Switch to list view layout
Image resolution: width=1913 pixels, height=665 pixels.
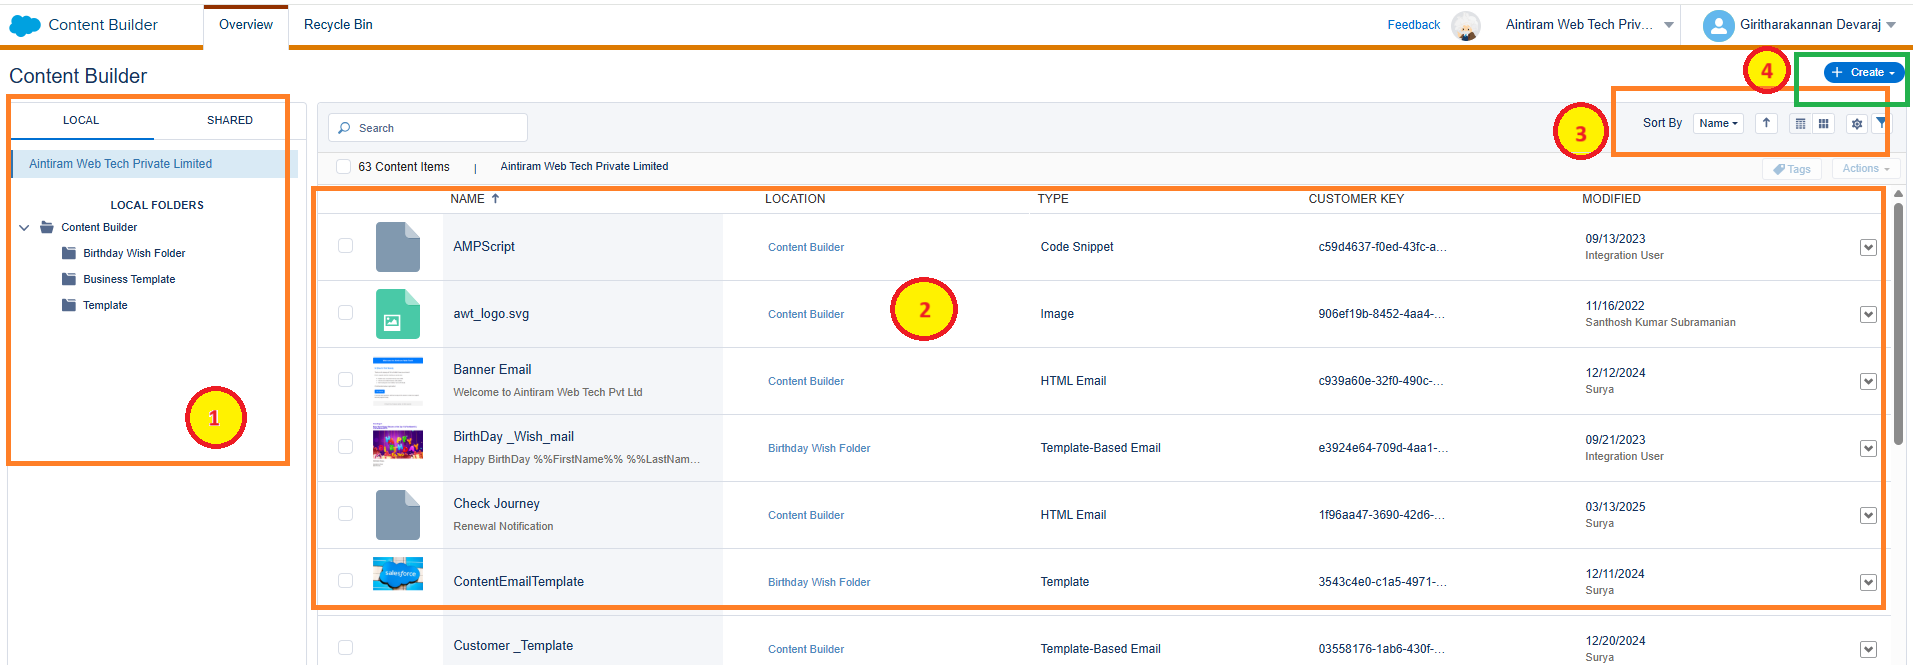click(x=1800, y=124)
